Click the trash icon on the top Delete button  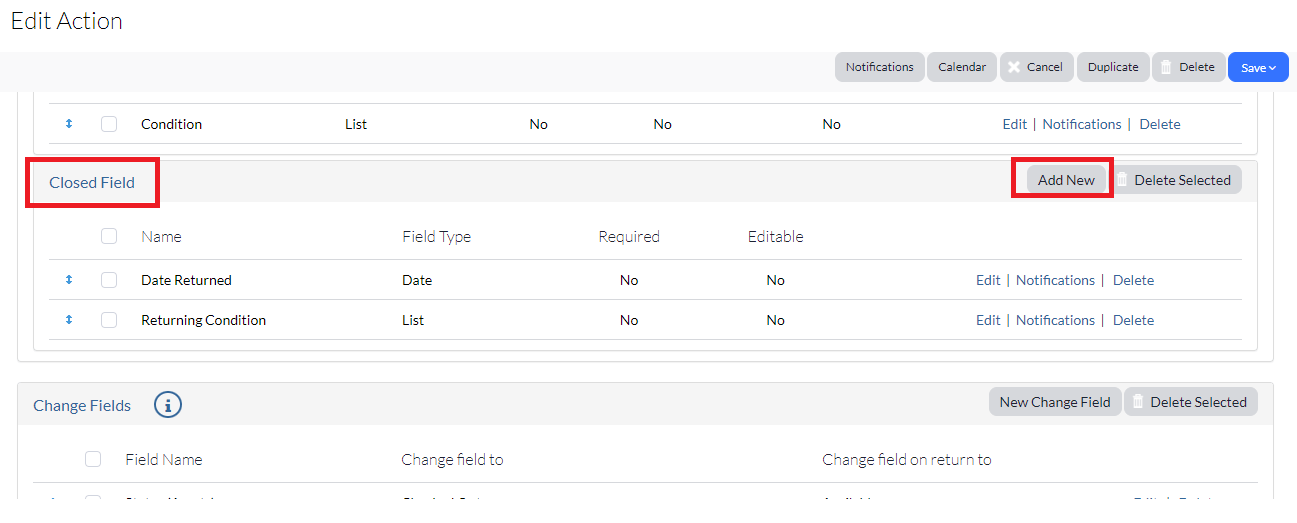coord(1165,67)
